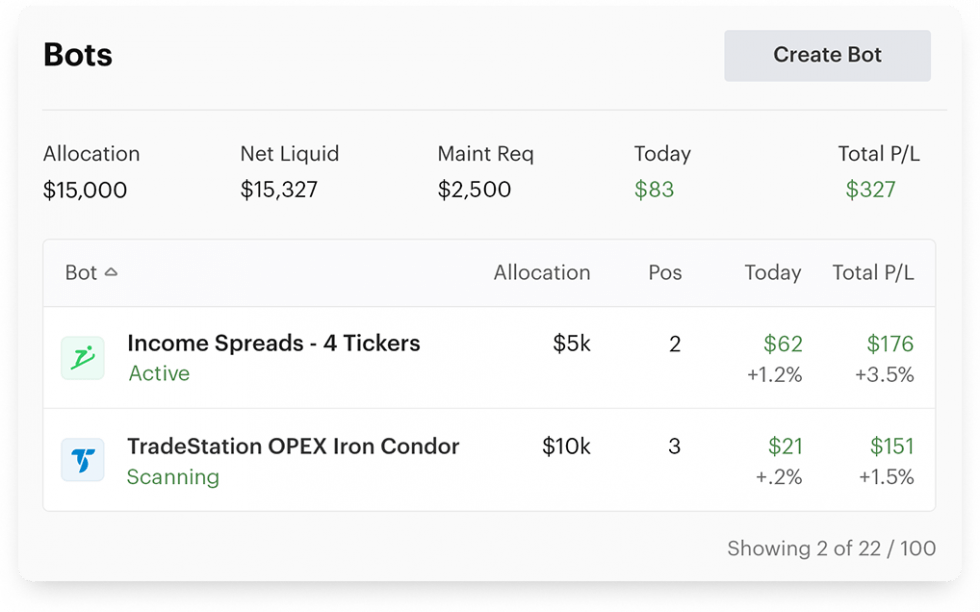Open the Income Spreads - 4 Tickers bot

(x=273, y=343)
